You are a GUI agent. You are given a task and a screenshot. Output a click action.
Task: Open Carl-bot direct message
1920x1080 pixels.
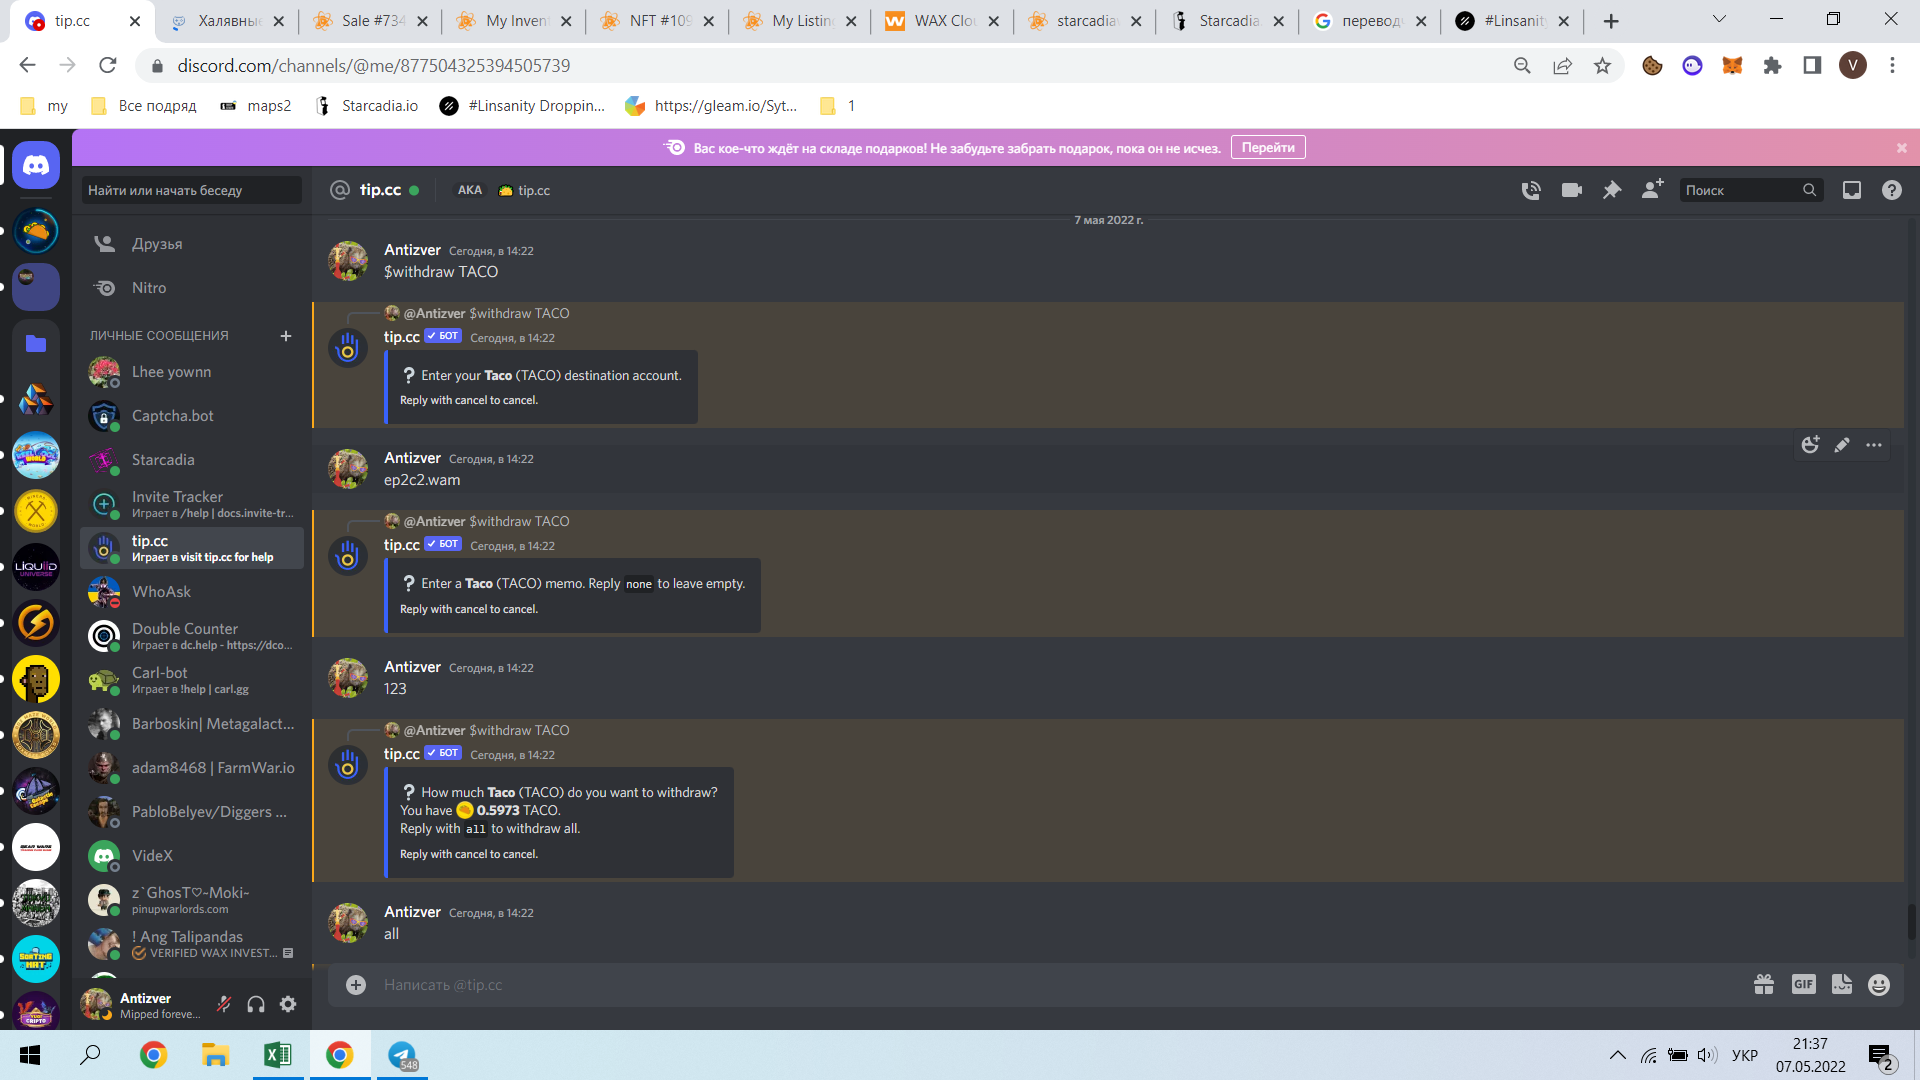191,680
